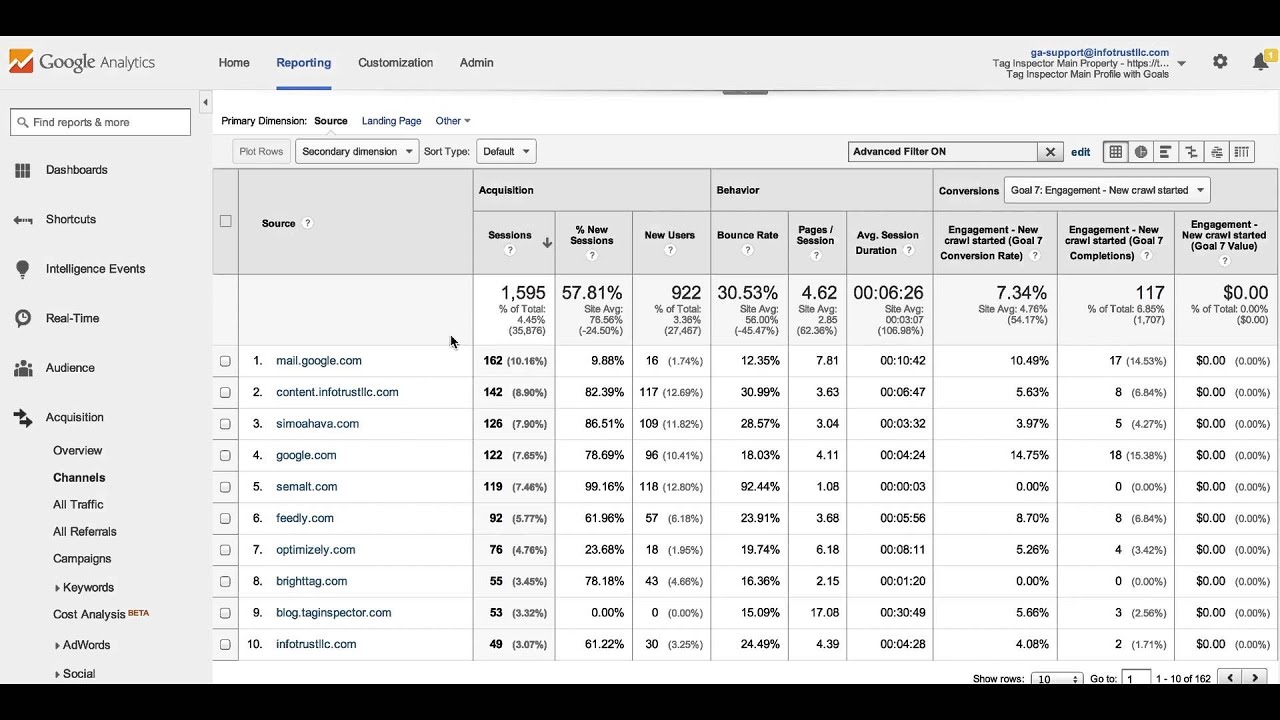The width and height of the screenshot is (1280, 720).
Task: Open the Goal 7 conversions dropdown
Action: click(1106, 190)
